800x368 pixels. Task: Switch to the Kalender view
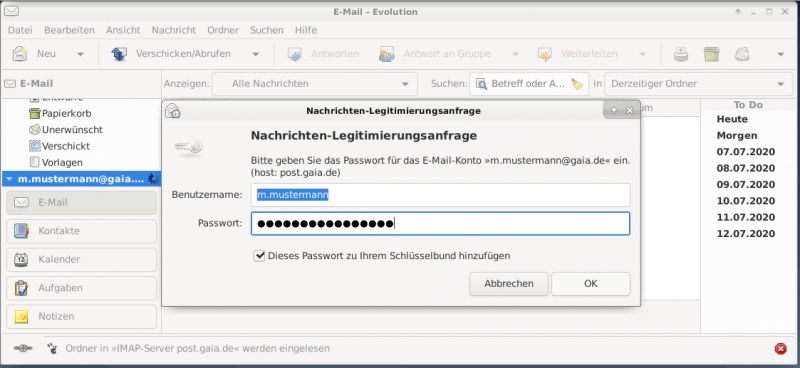coord(82,259)
